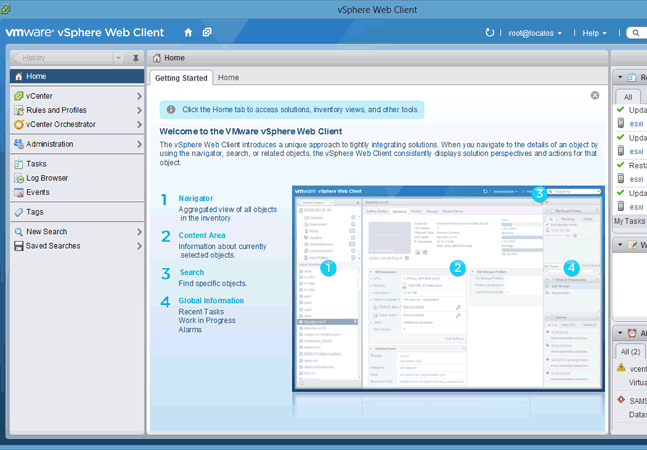Select the All tab in Recent Tasks
Screen dimensions: 647x450
tap(628, 97)
